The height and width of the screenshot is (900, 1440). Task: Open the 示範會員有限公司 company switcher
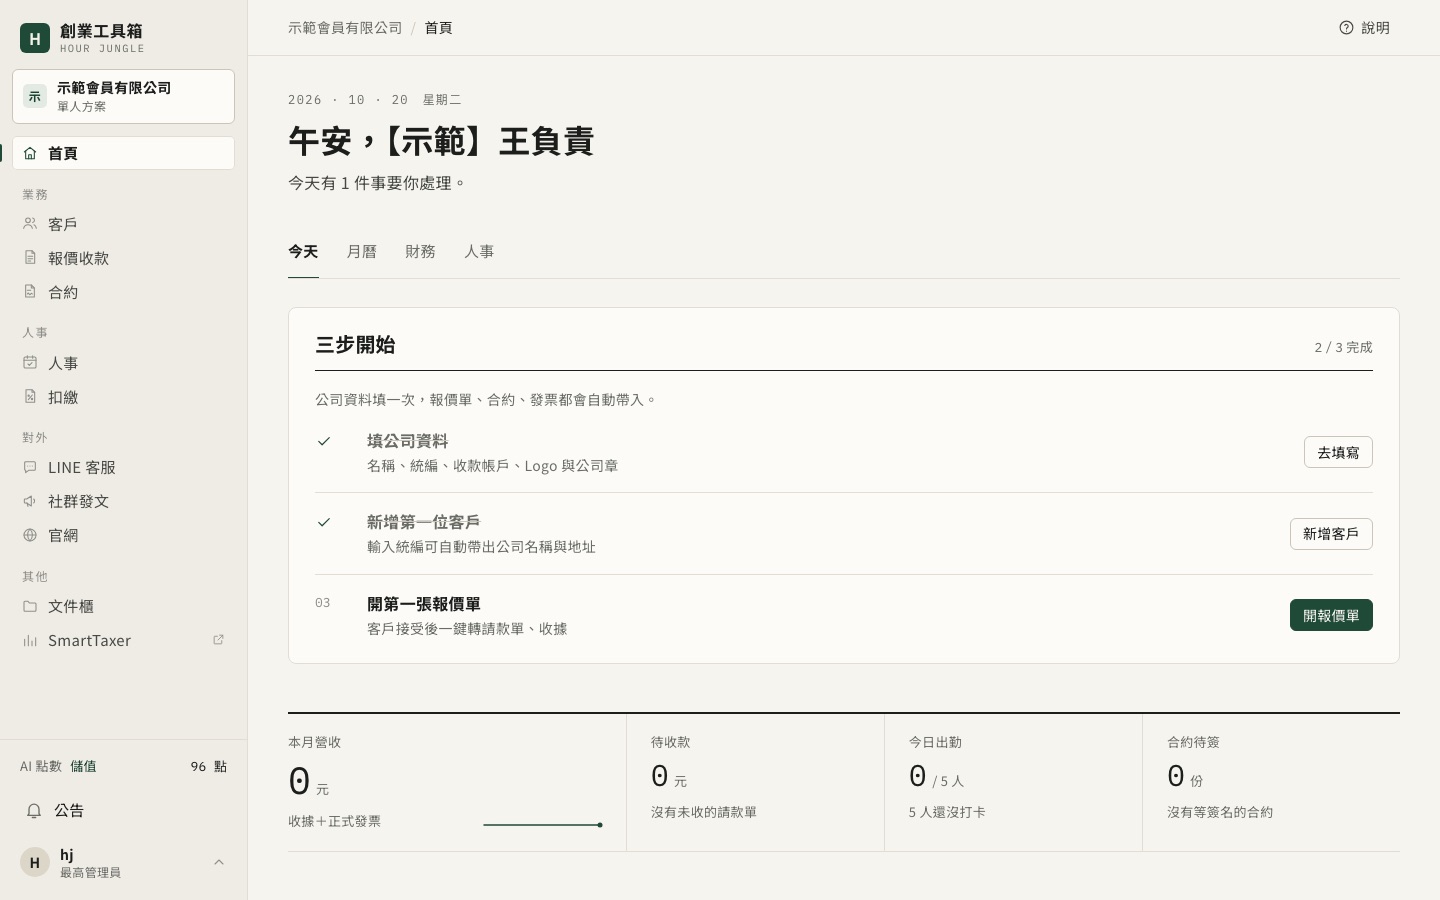point(123,96)
